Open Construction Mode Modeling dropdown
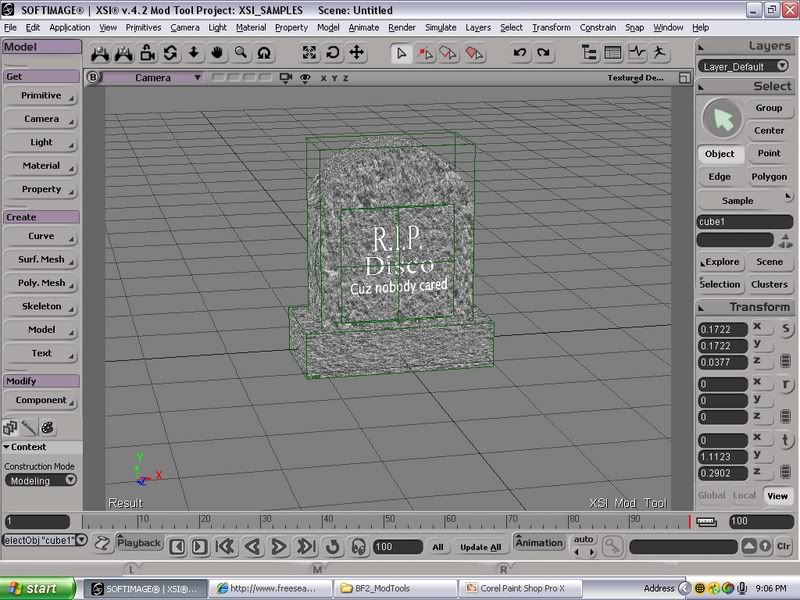Screen dimensions: 800x600 point(41,481)
